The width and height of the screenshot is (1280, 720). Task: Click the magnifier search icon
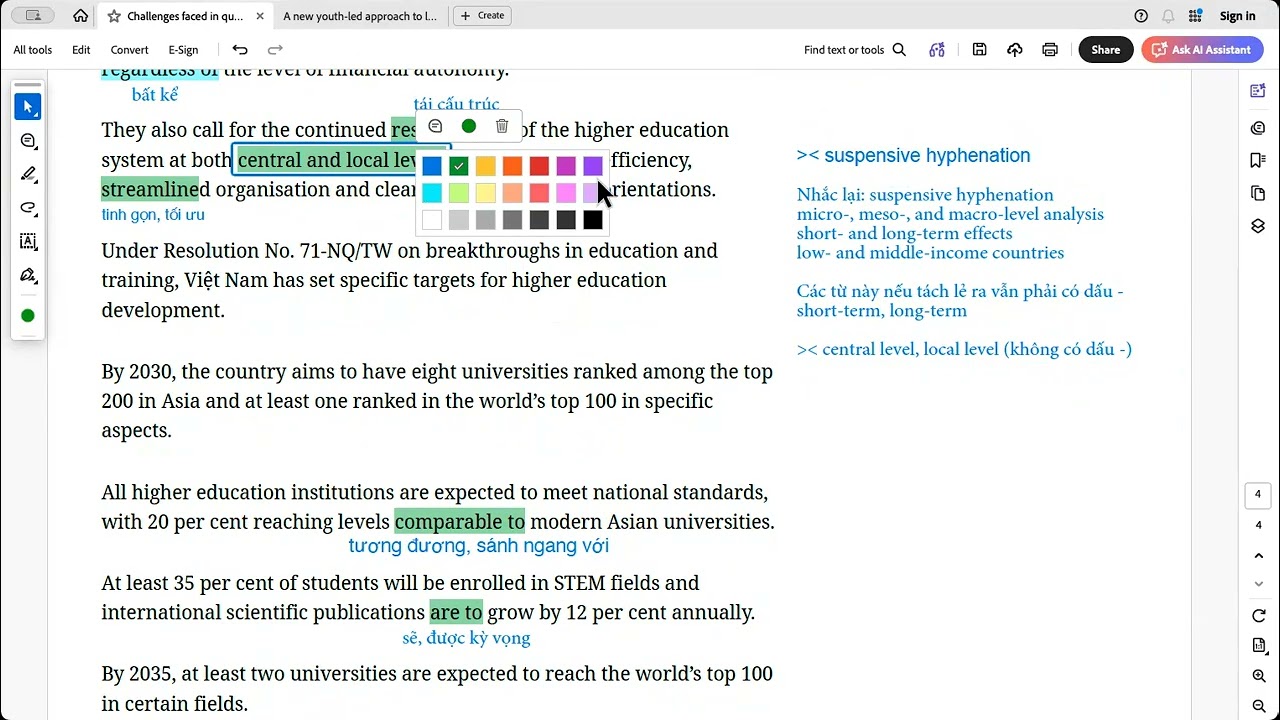point(899,50)
